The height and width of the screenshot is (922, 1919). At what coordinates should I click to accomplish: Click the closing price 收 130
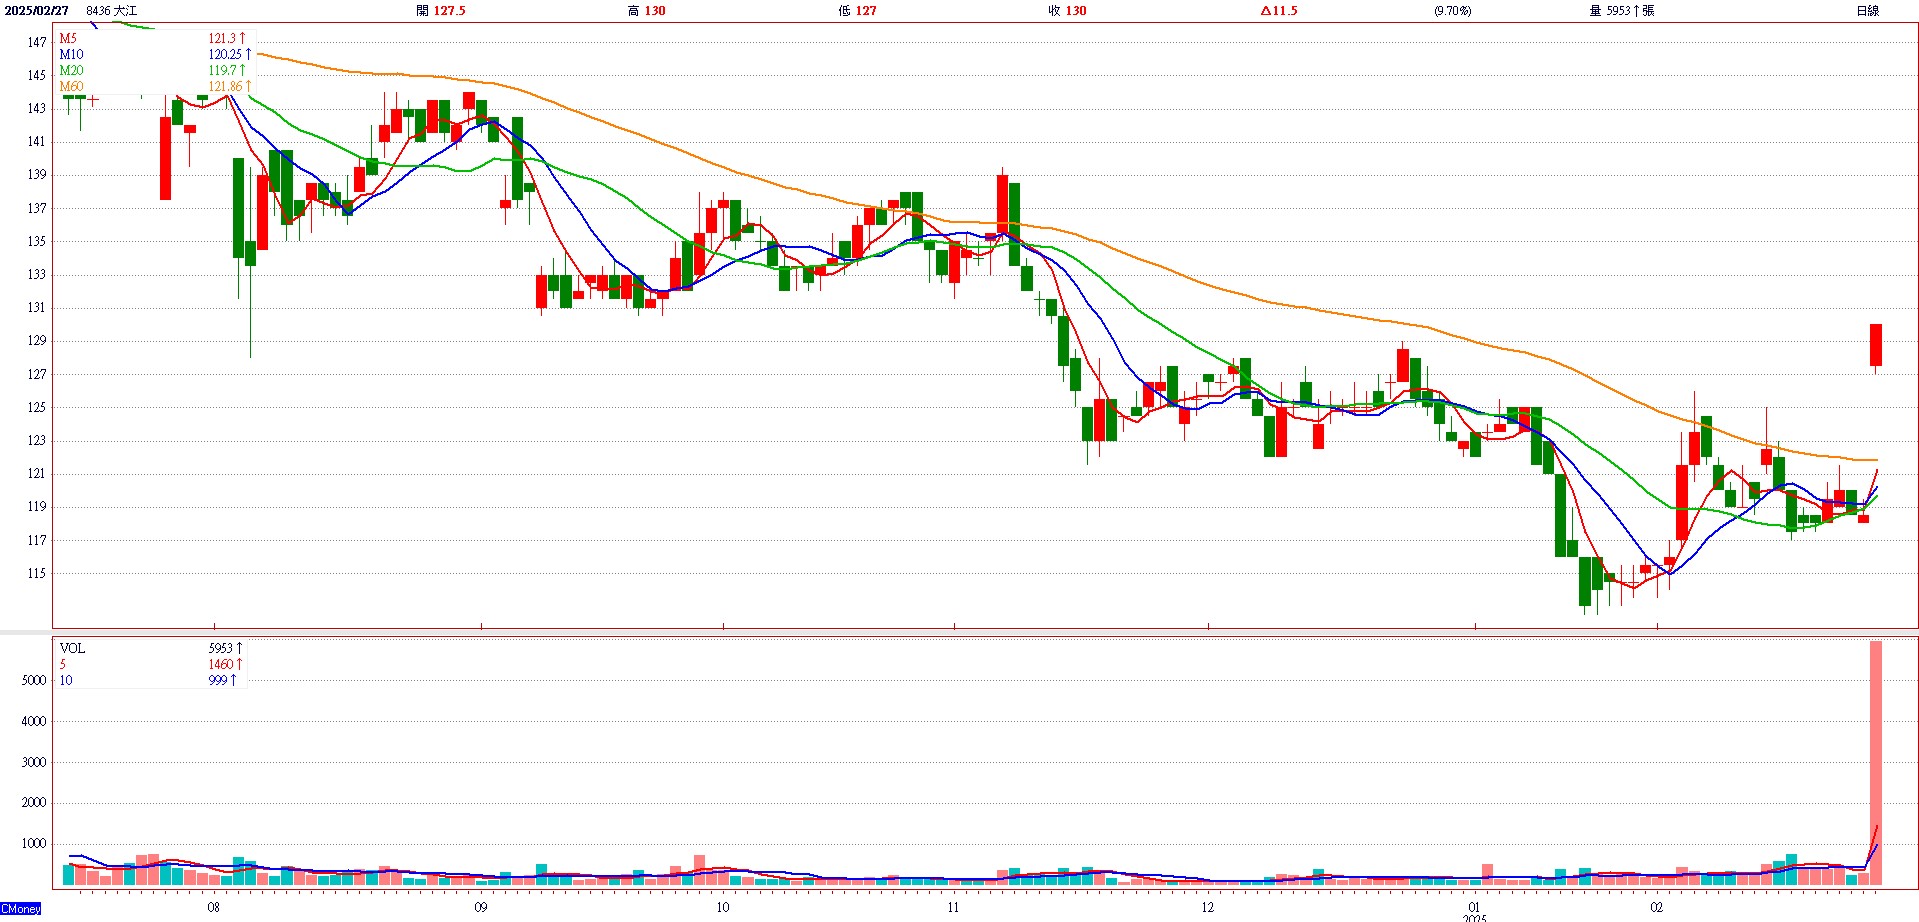pos(1068,11)
